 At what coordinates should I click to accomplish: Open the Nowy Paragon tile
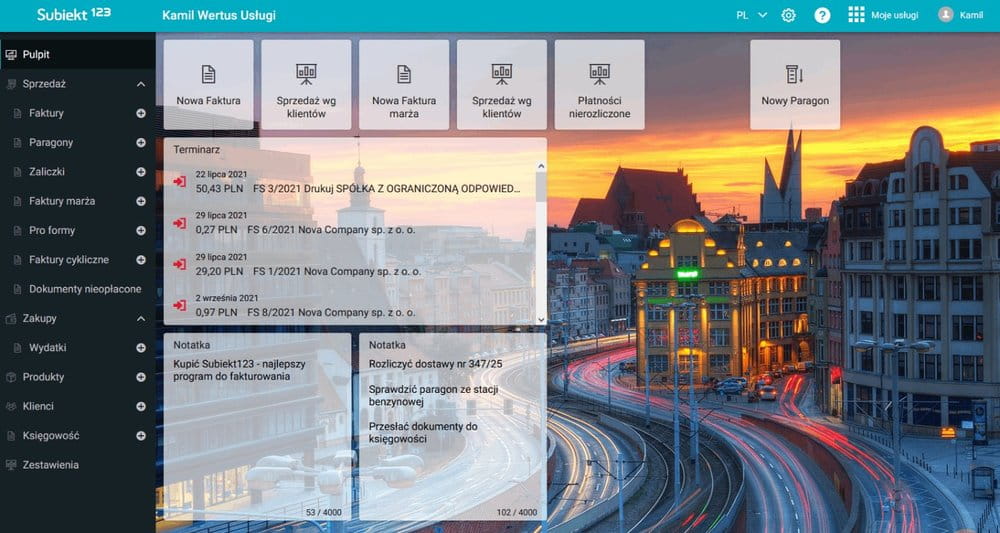point(795,85)
